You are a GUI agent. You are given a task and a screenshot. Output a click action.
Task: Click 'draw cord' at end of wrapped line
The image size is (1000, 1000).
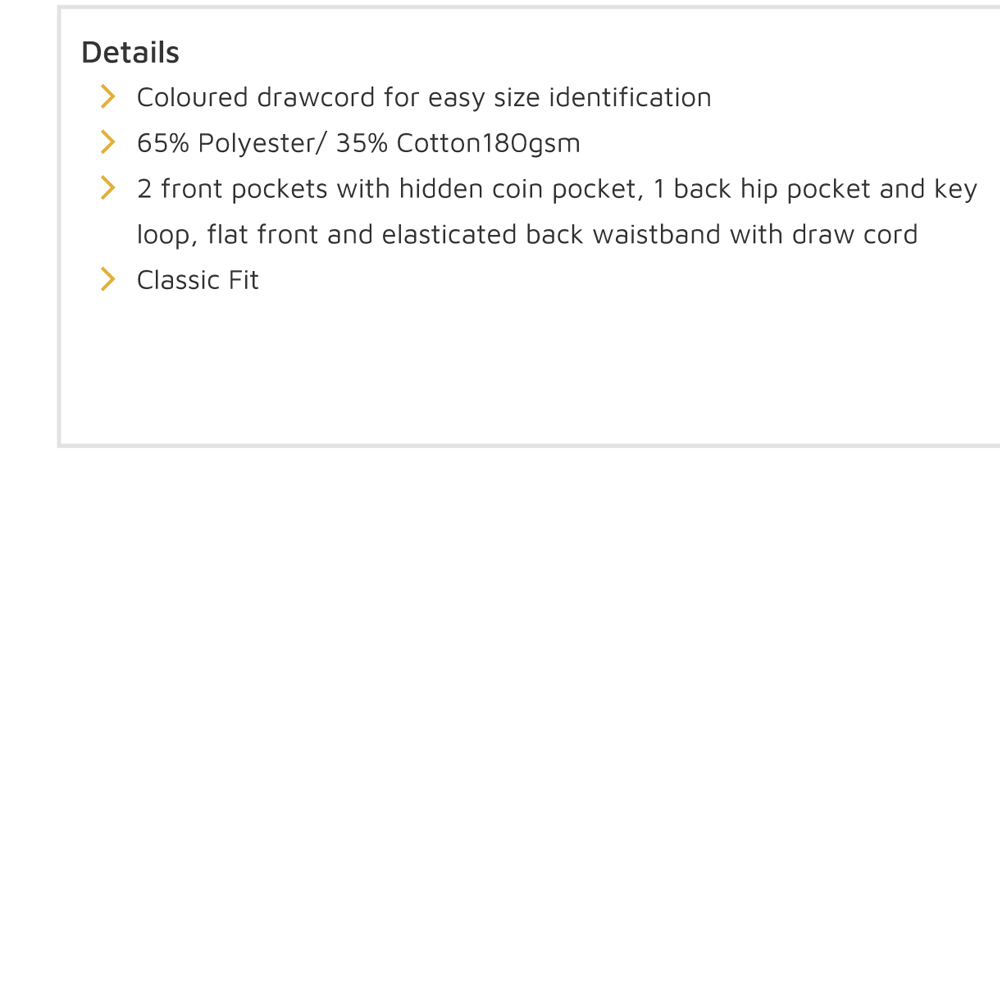[855, 235]
